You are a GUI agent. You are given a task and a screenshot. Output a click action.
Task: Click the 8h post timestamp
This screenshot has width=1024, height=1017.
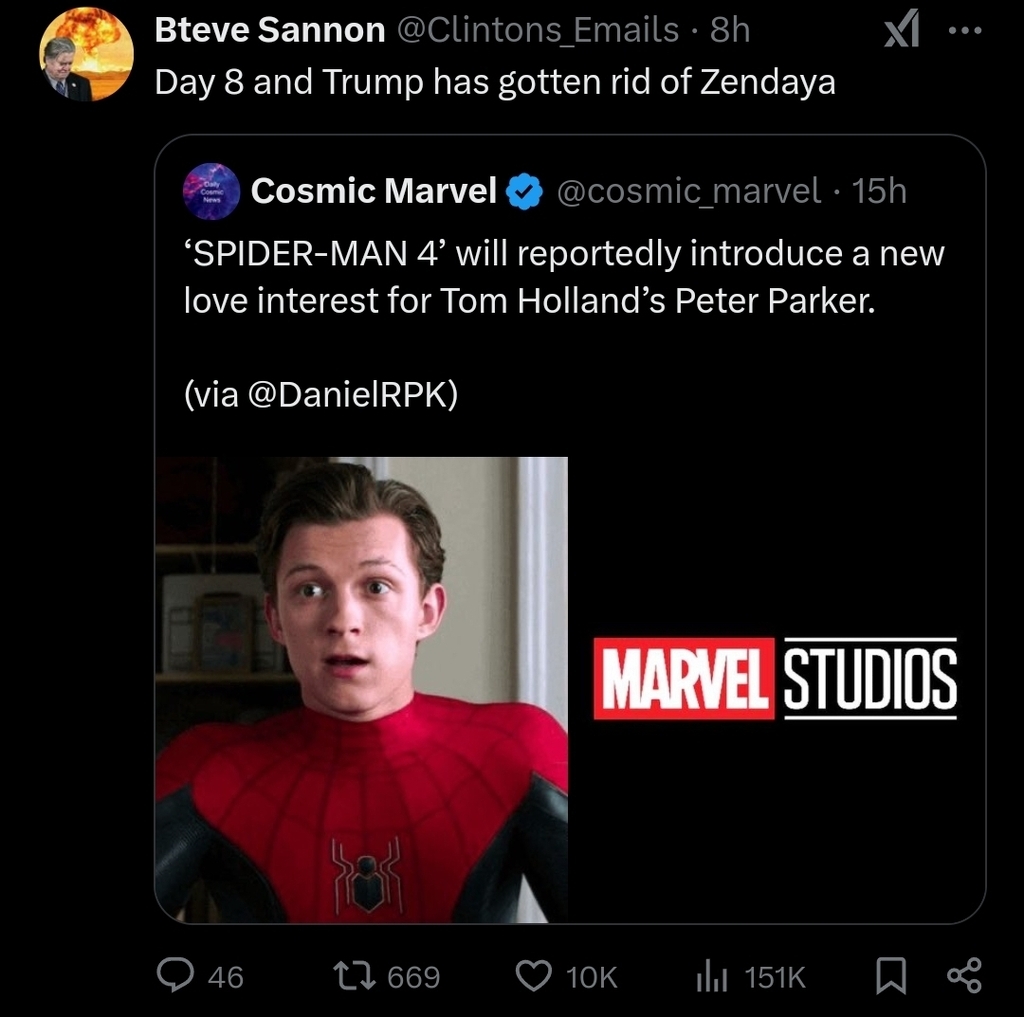coord(730,31)
